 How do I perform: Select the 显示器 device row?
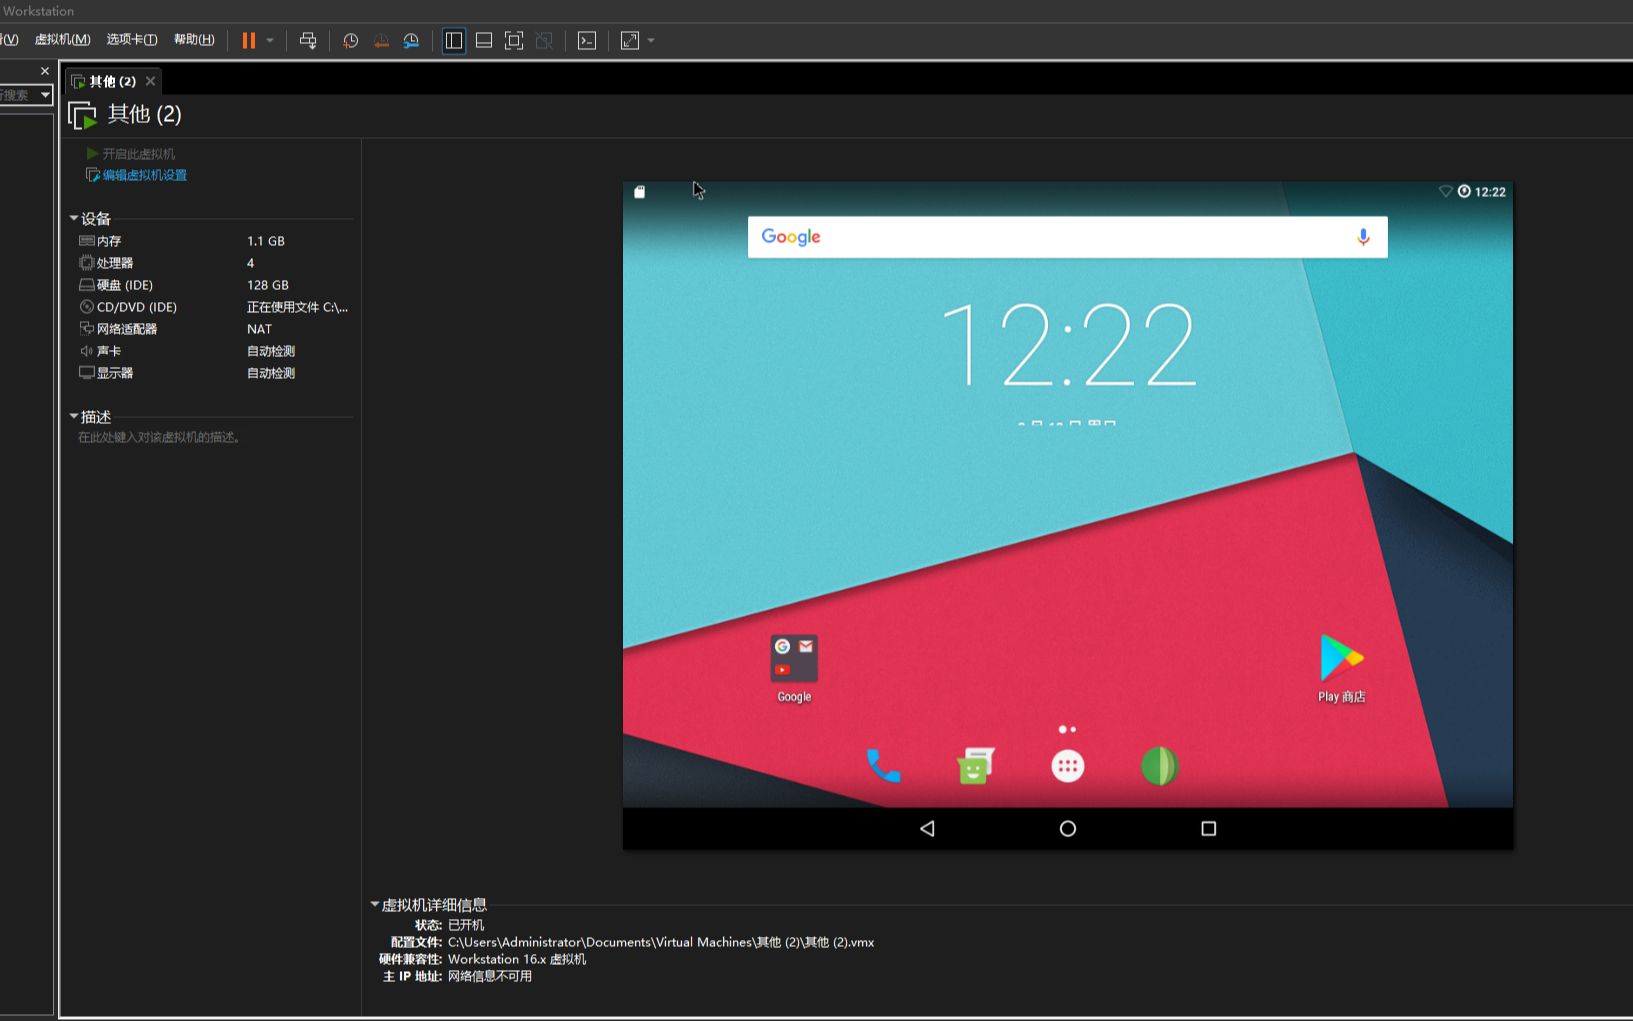pos(214,373)
